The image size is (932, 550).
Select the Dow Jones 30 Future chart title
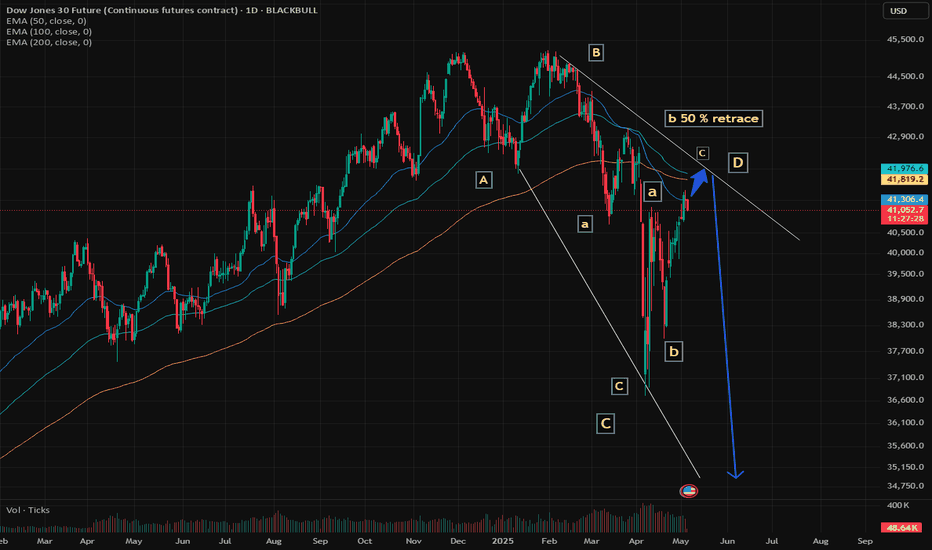coord(162,10)
